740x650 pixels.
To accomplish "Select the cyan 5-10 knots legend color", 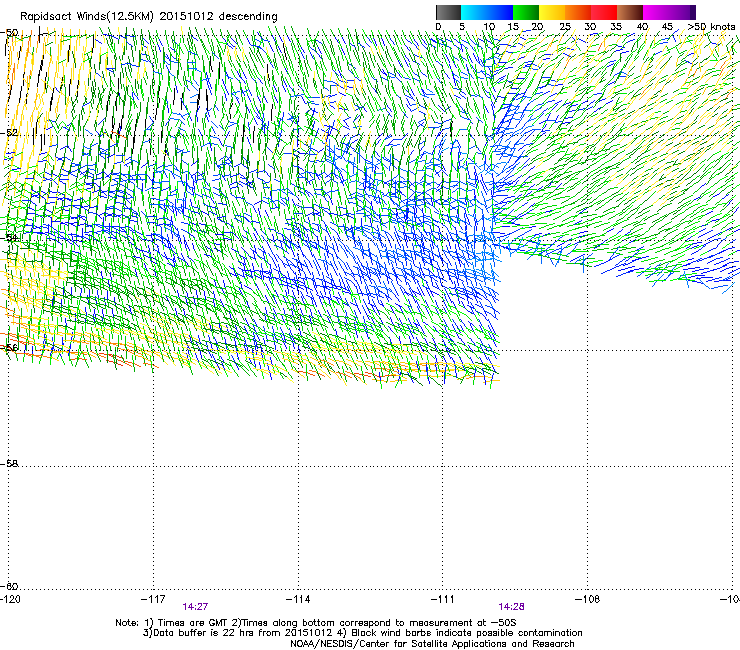I will point(474,12).
